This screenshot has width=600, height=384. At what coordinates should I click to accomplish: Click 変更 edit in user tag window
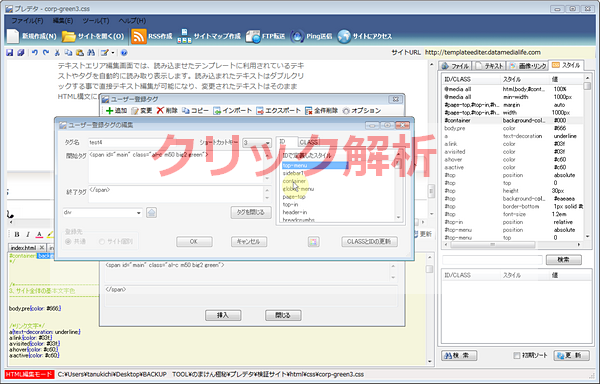click(142, 111)
